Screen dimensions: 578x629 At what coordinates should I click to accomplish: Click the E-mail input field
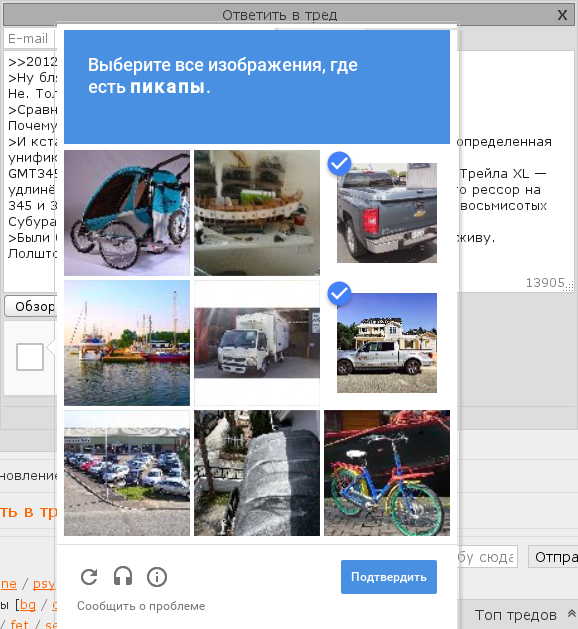[x=30, y=39]
